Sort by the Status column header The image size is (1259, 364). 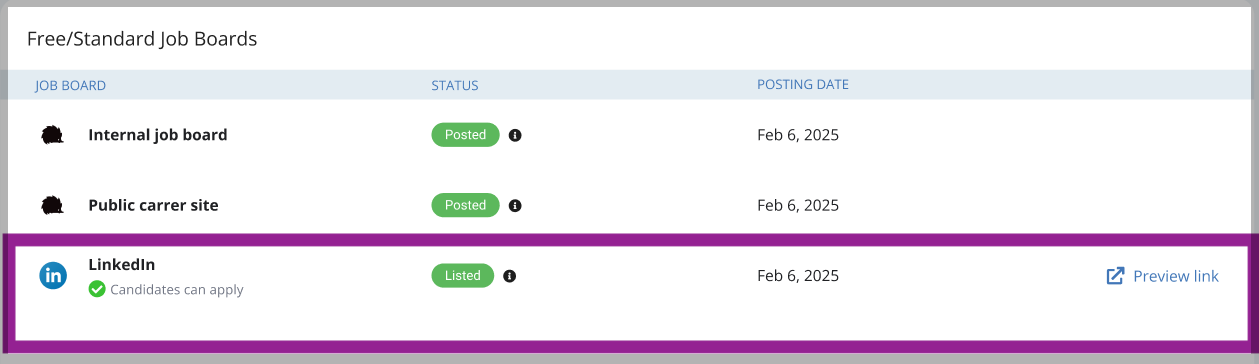pos(455,85)
